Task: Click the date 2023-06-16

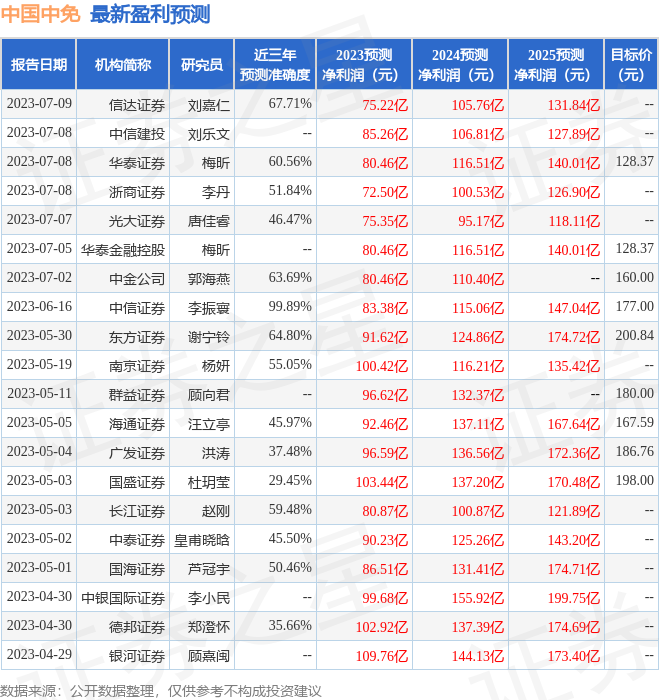Action: 39,306
